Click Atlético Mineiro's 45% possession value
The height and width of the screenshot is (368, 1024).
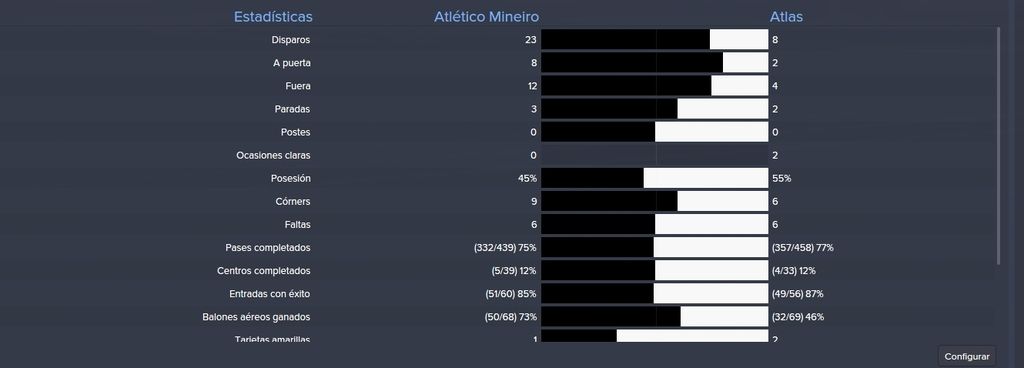click(527, 178)
